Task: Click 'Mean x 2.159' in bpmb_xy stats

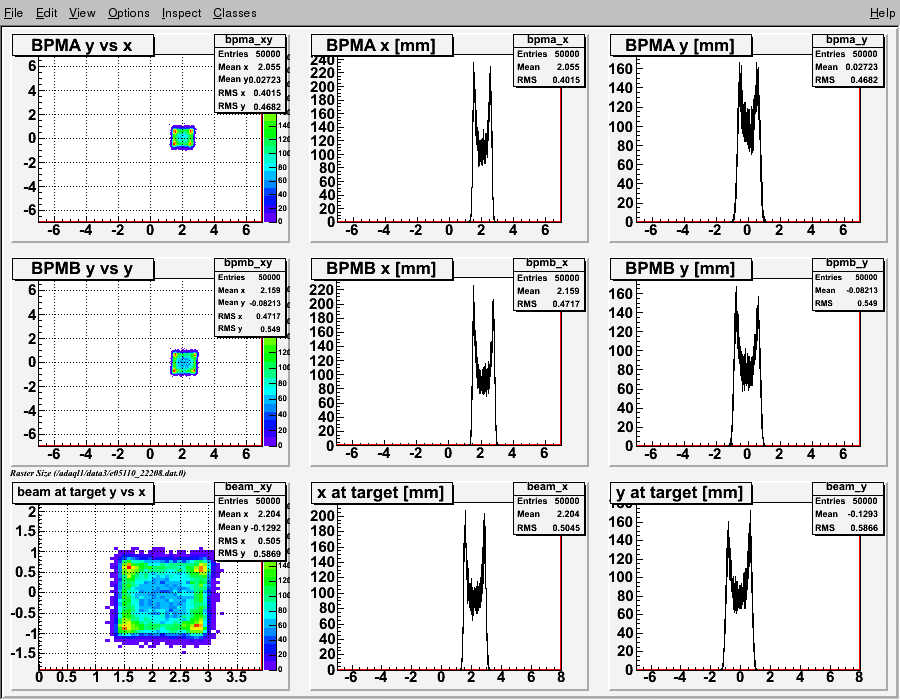Action: coord(249,290)
